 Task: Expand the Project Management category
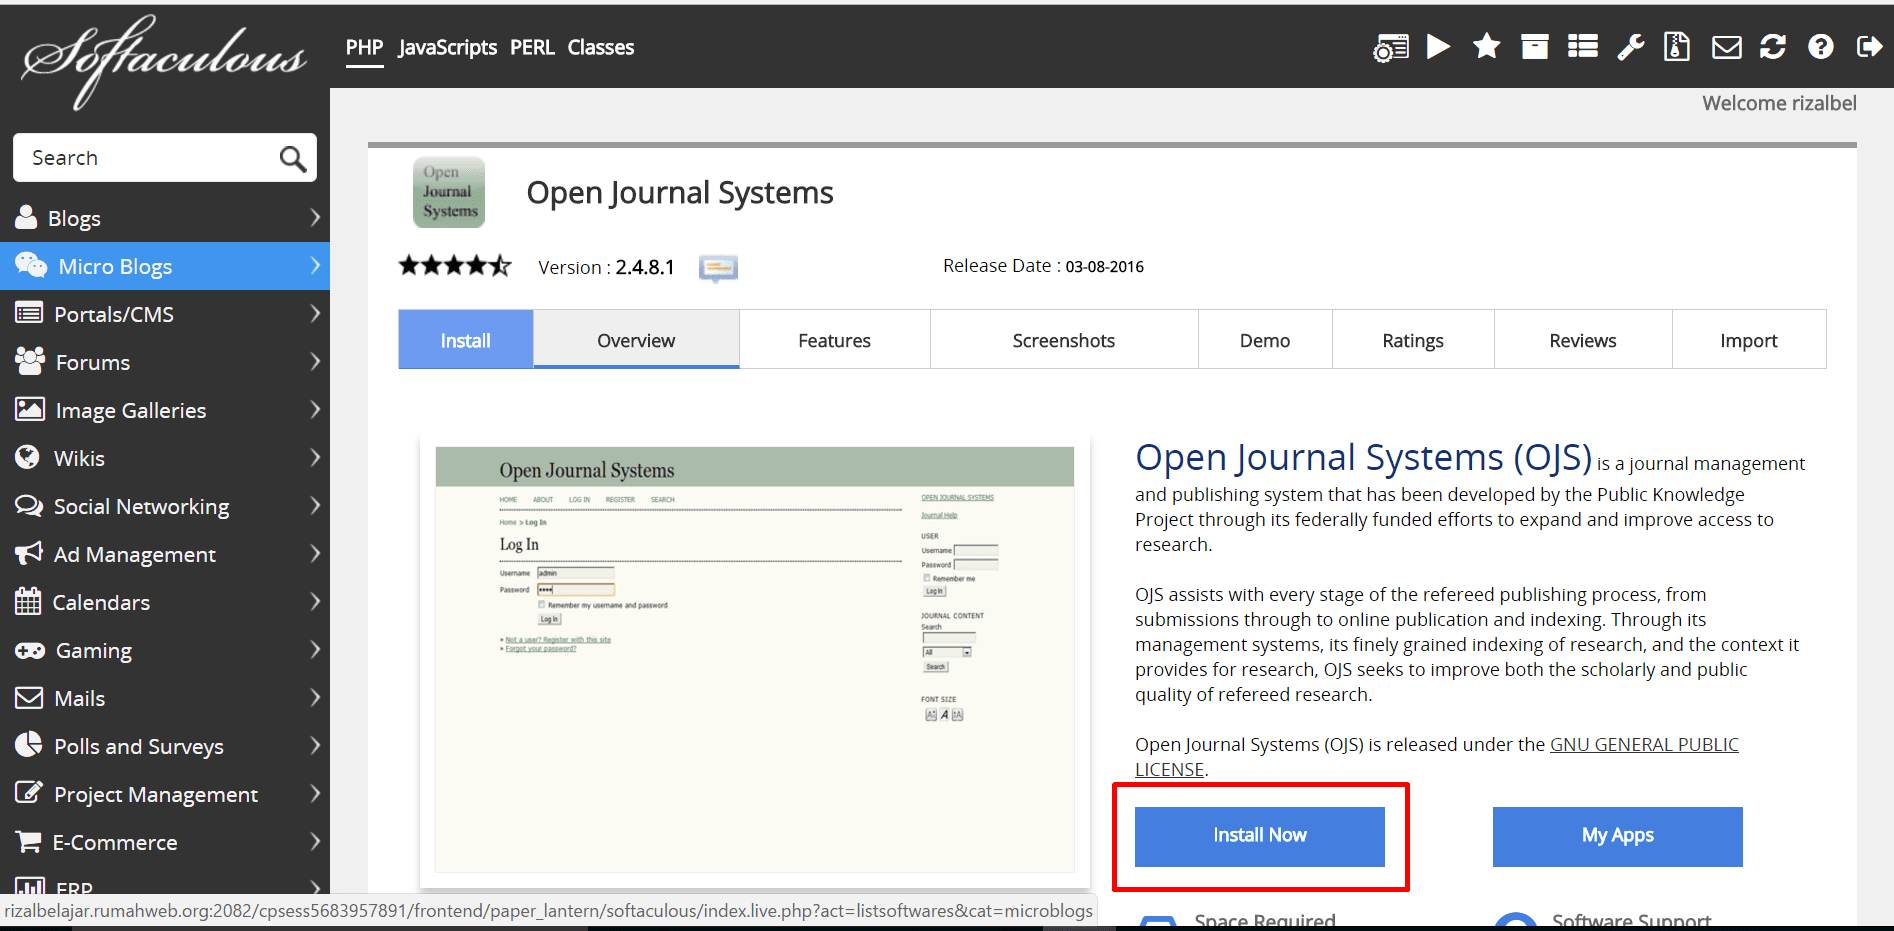pos(165,794)
